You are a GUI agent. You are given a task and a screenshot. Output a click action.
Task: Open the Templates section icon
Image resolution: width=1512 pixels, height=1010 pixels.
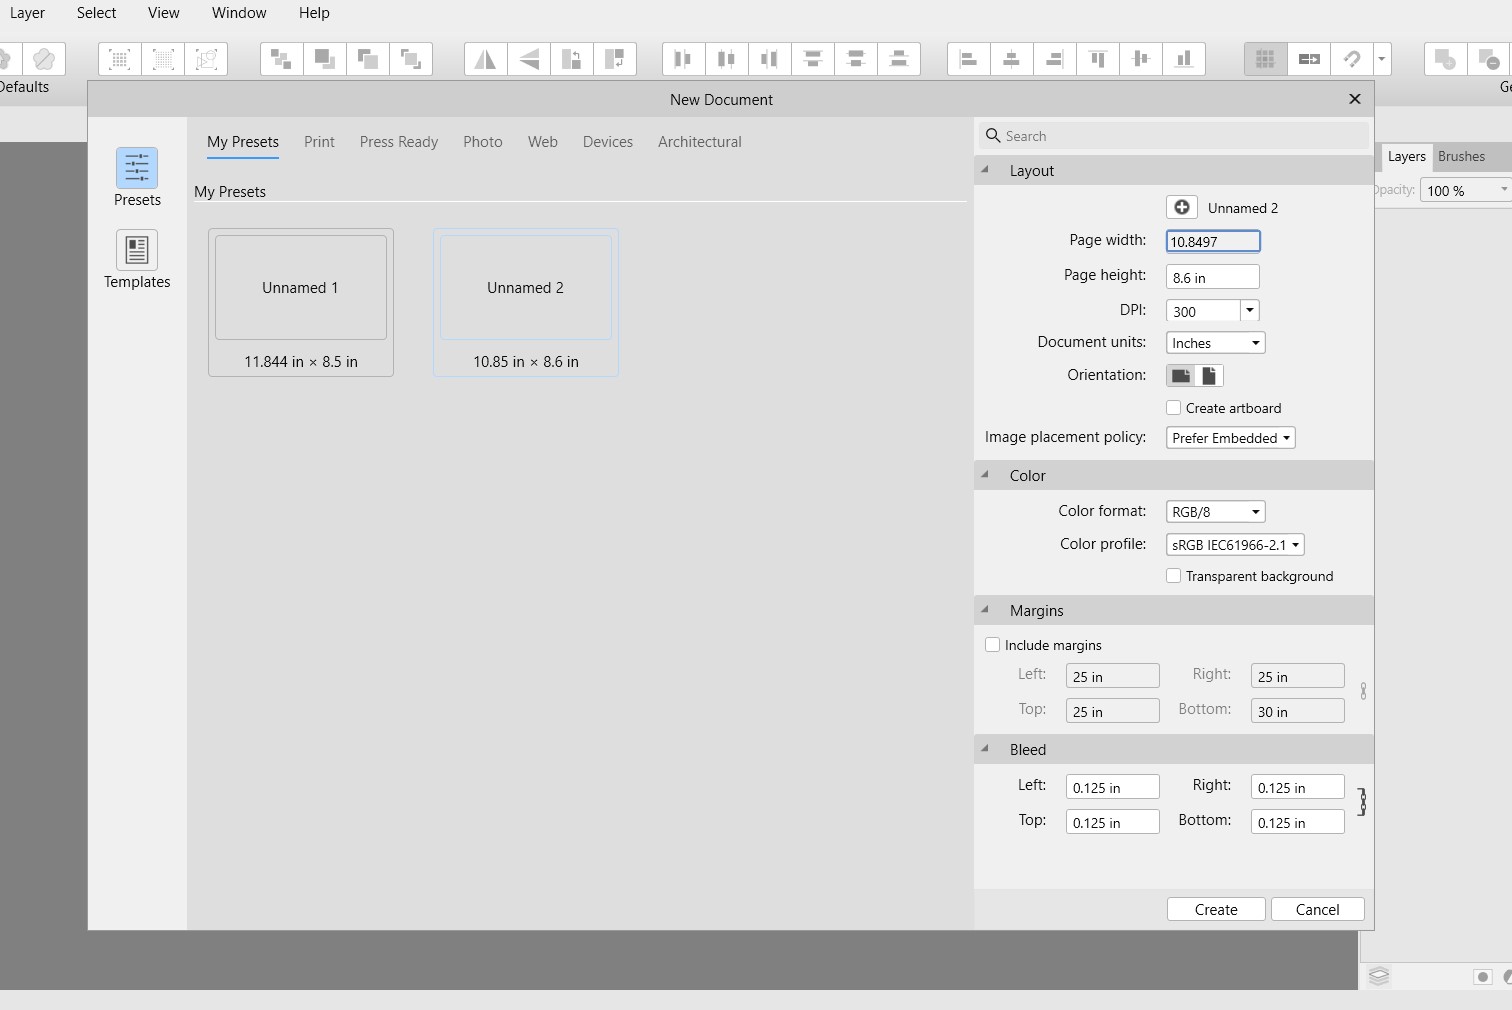137,250
